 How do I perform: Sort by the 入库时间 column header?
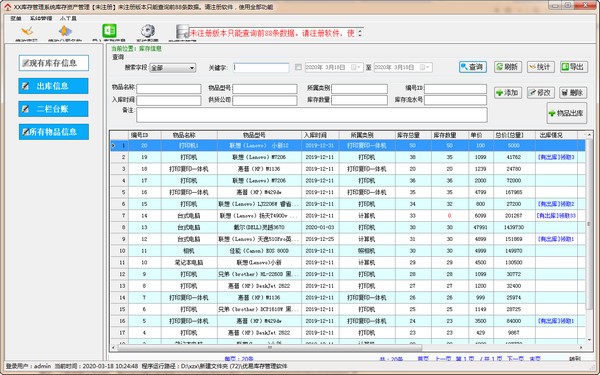pyautogui.click(x=320, y=135)
